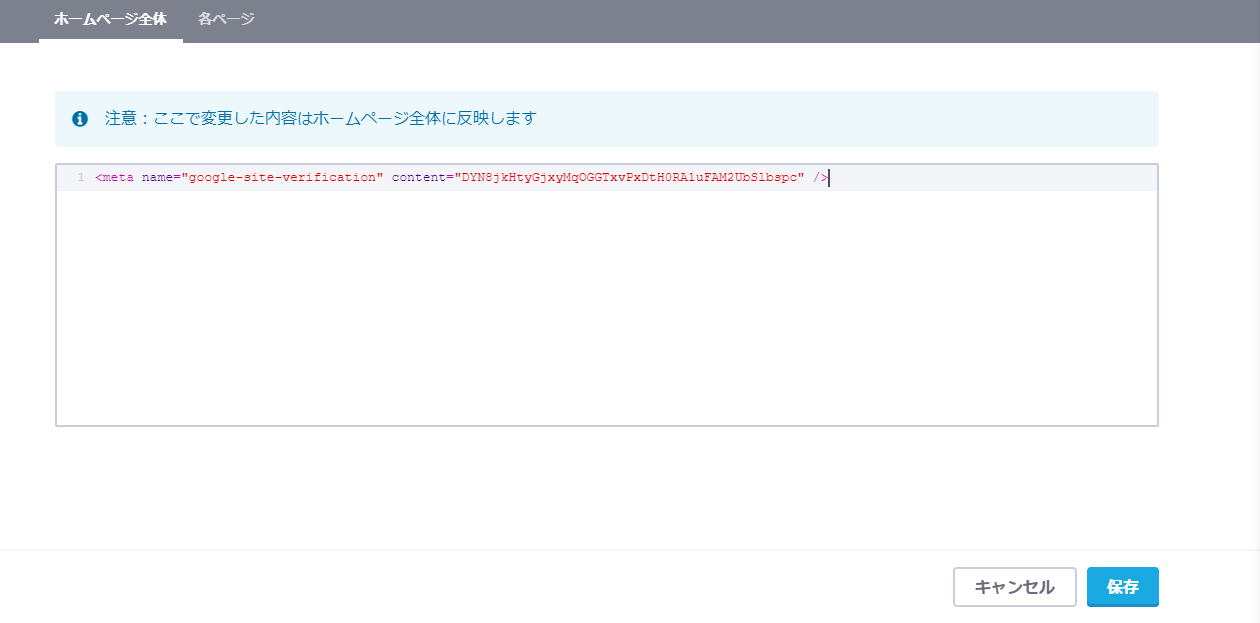Switch to the ホームページ全体 tab

pos(110,19)
